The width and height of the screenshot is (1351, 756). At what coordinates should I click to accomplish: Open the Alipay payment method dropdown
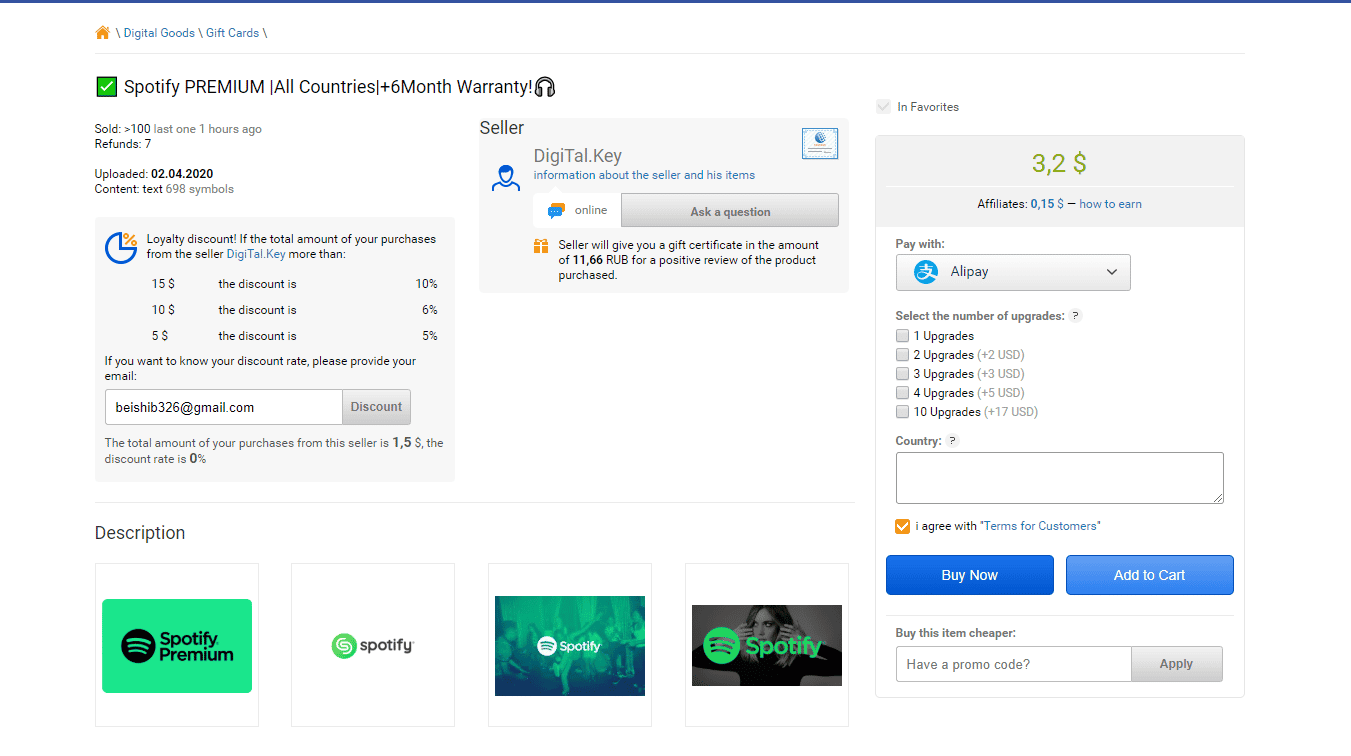point(1013,272)
